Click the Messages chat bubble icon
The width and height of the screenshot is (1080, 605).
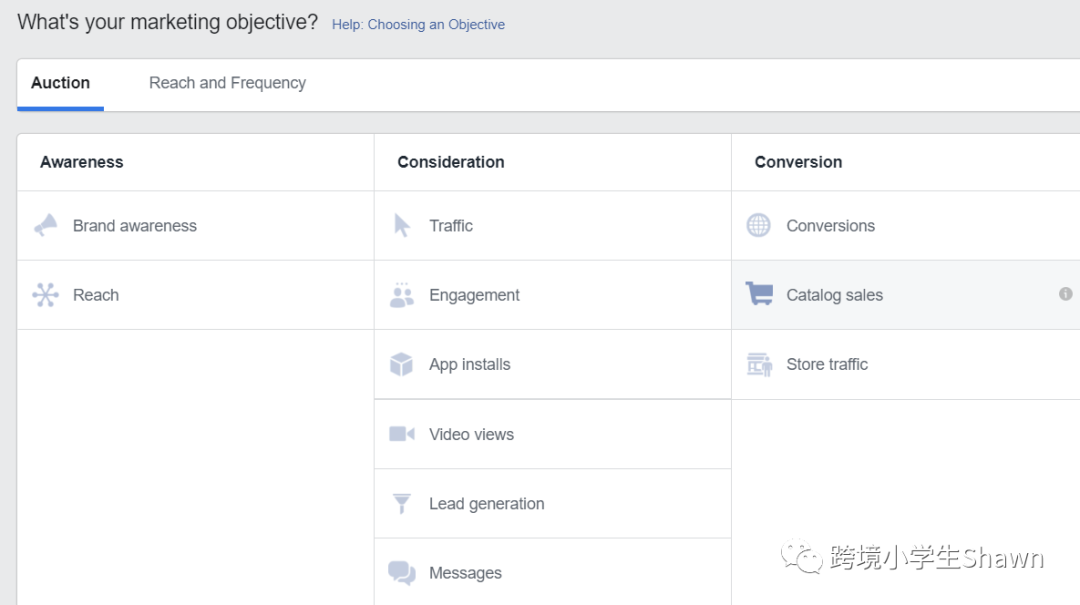(402, 573)
